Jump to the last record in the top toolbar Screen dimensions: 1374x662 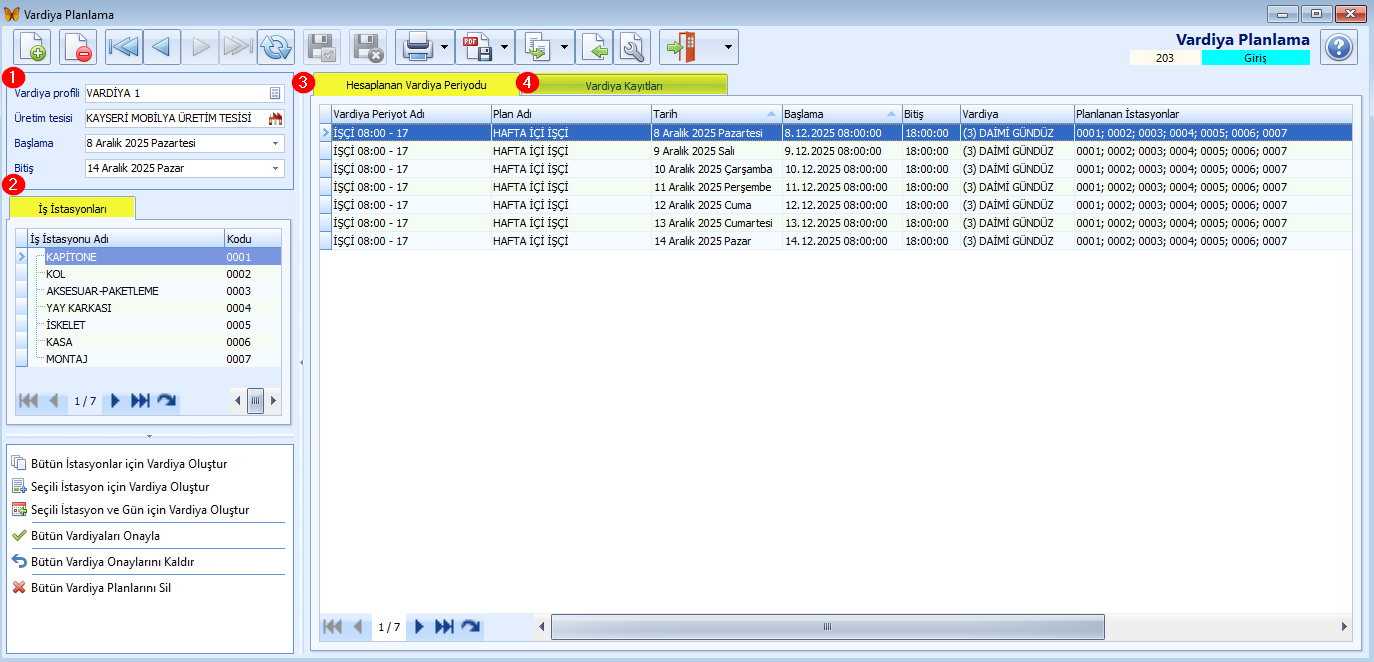tap(238, 47)
